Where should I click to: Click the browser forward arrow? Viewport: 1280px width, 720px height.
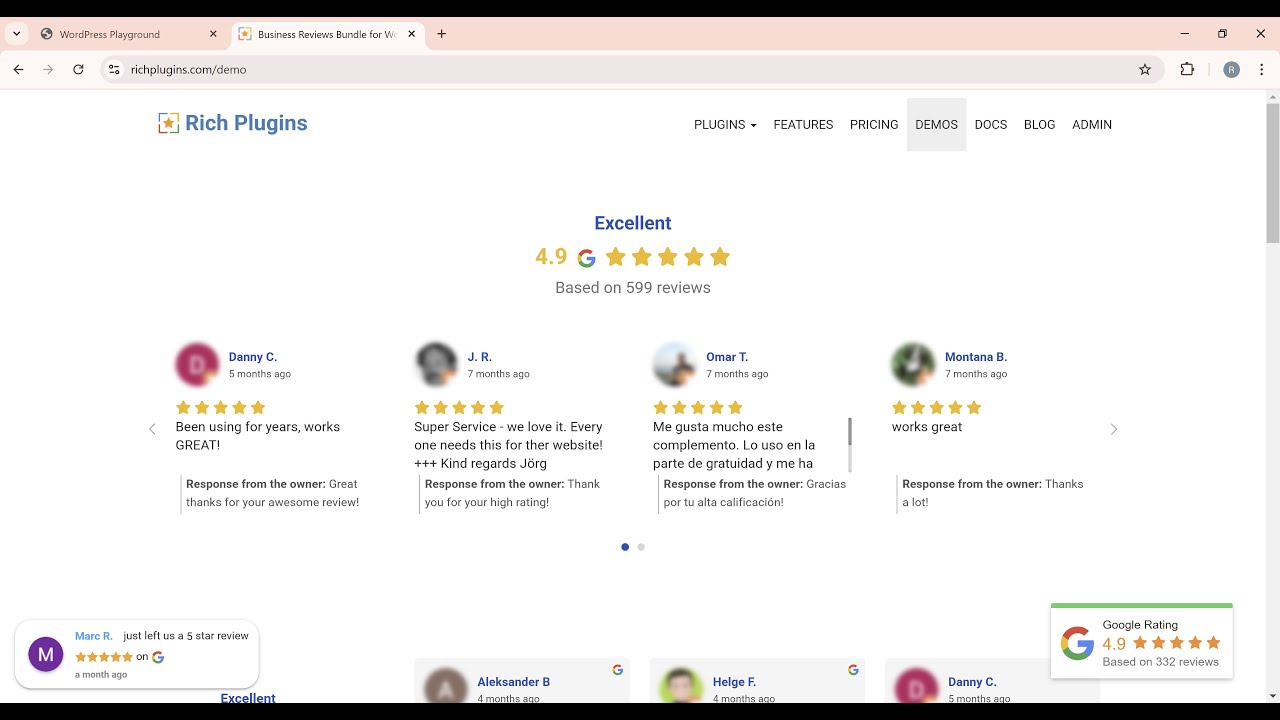click(x=48, y=69)
